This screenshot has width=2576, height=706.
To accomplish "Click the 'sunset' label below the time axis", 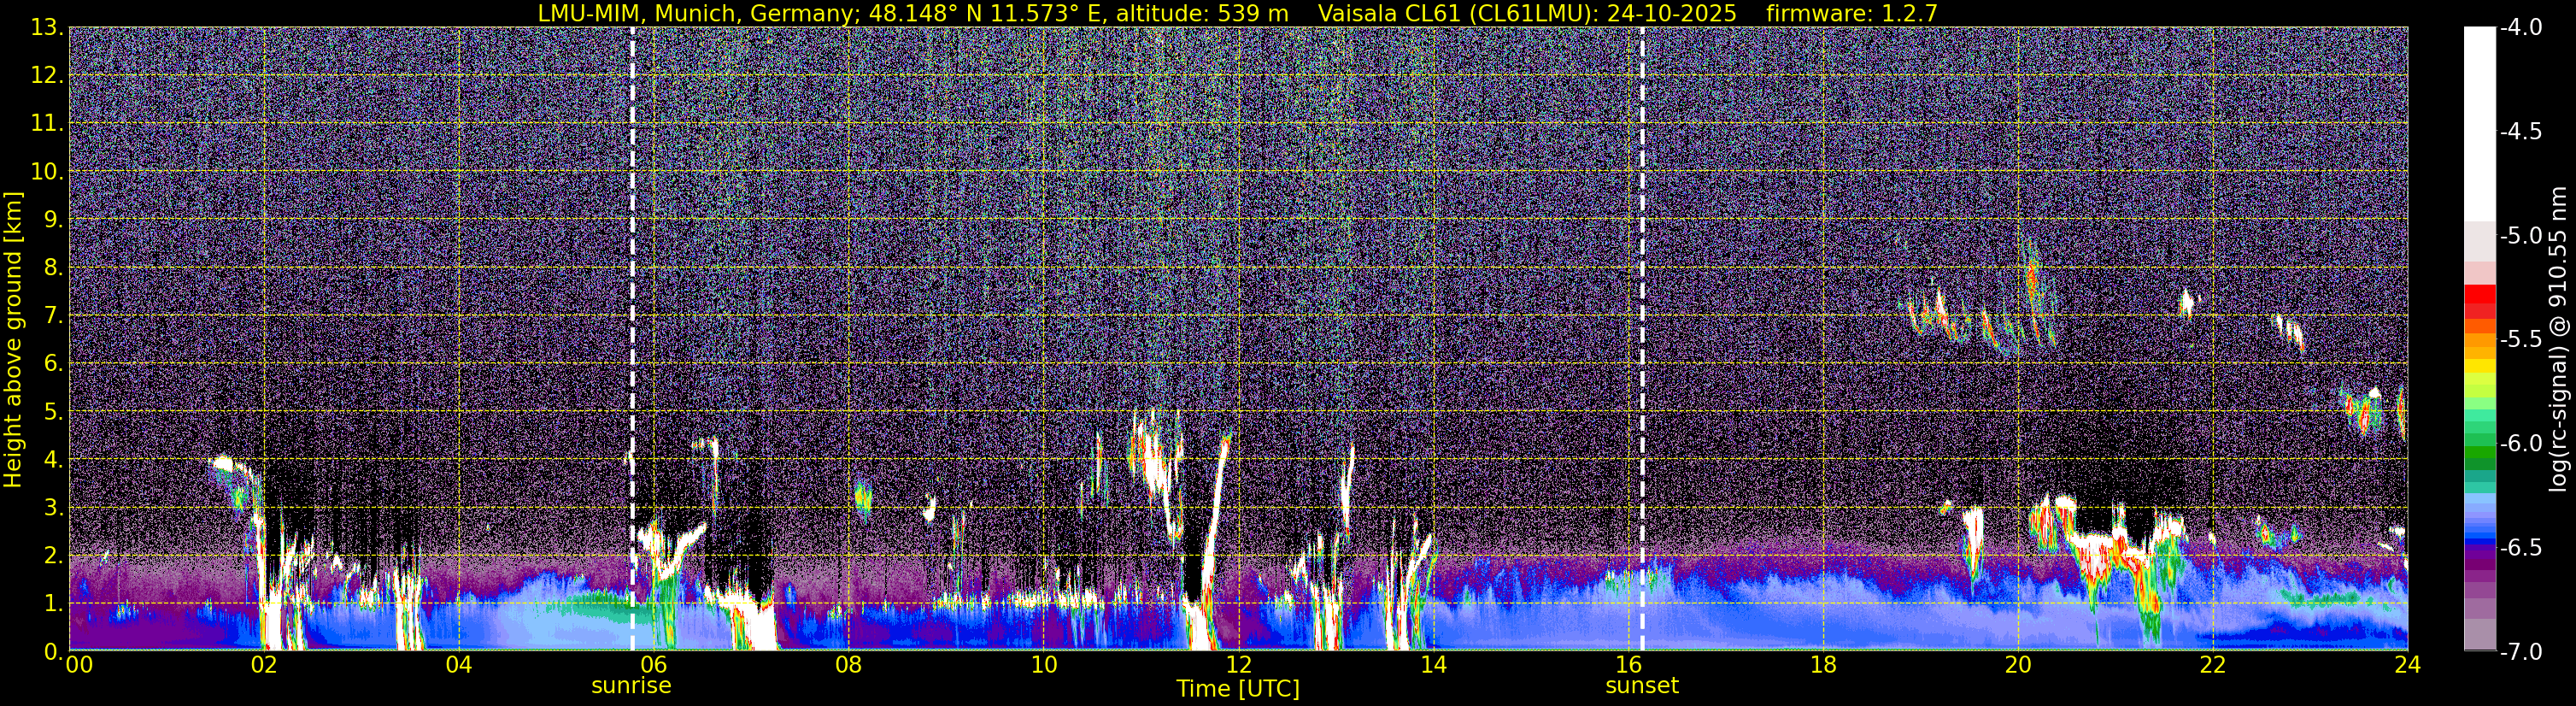I will 1642,686.
